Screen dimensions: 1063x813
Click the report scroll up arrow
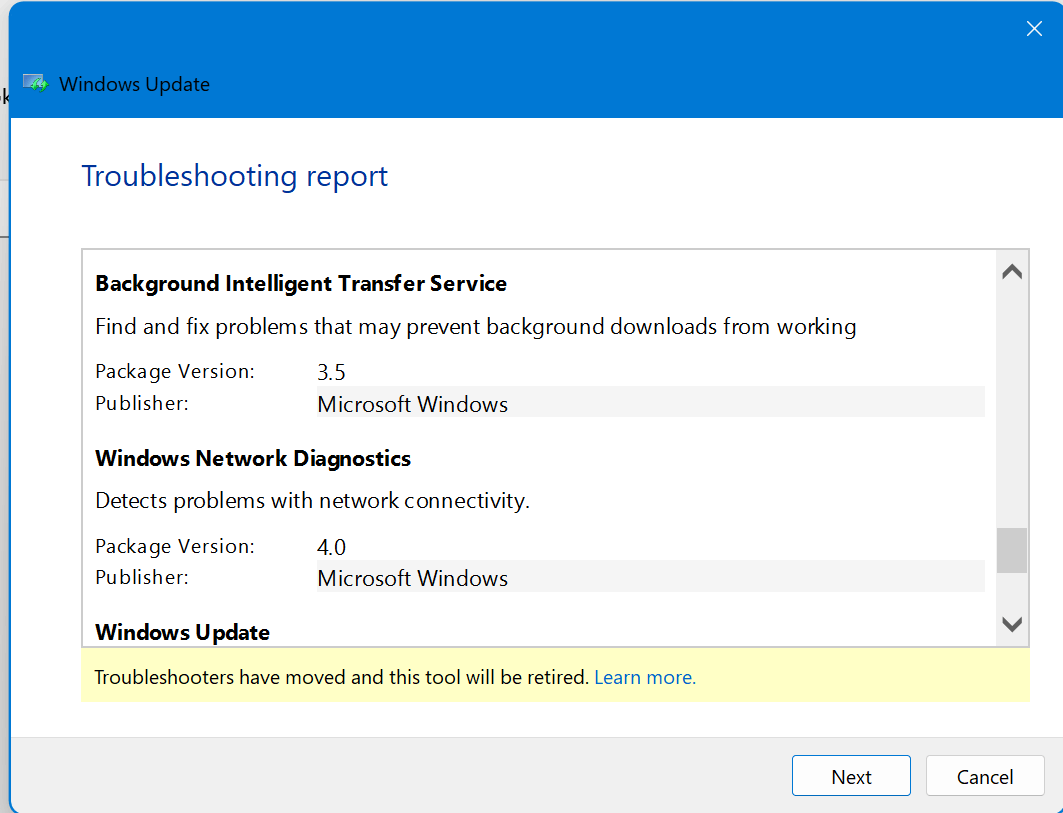coord(1011,272)
